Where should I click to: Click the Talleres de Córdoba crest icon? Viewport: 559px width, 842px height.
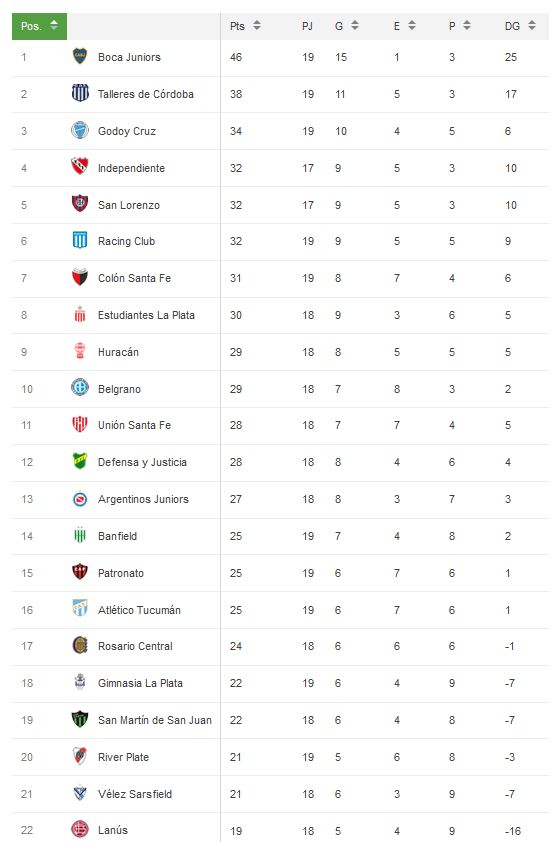pos(80,93)
